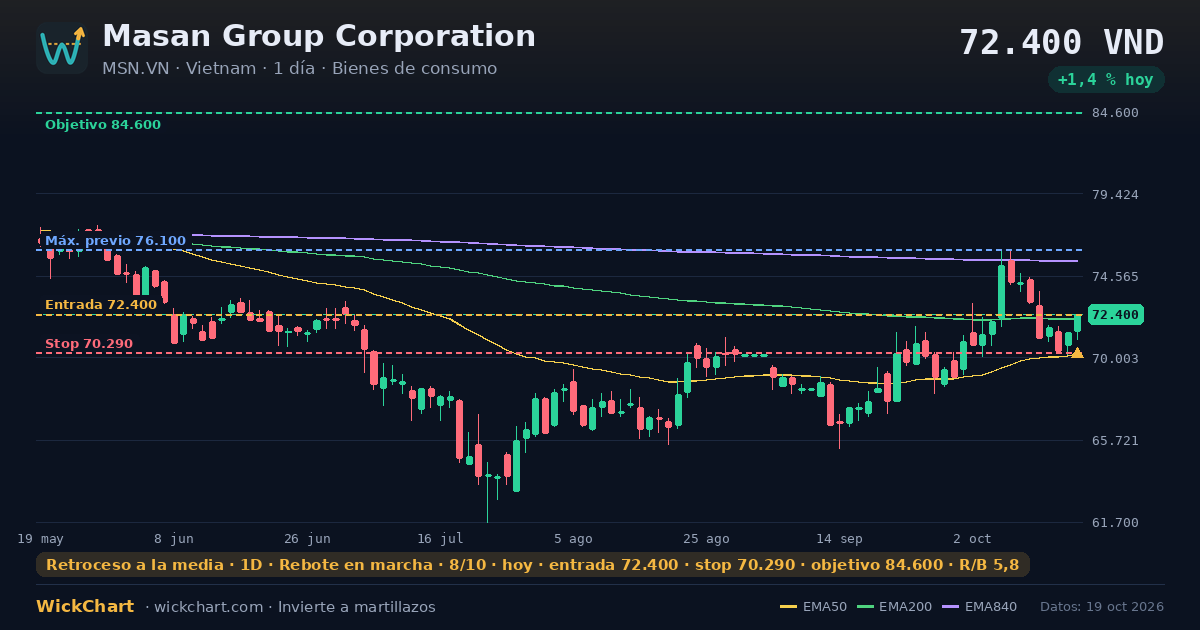
Task: Click the Retroceso a la media signal banner
Action: (532, 565)
